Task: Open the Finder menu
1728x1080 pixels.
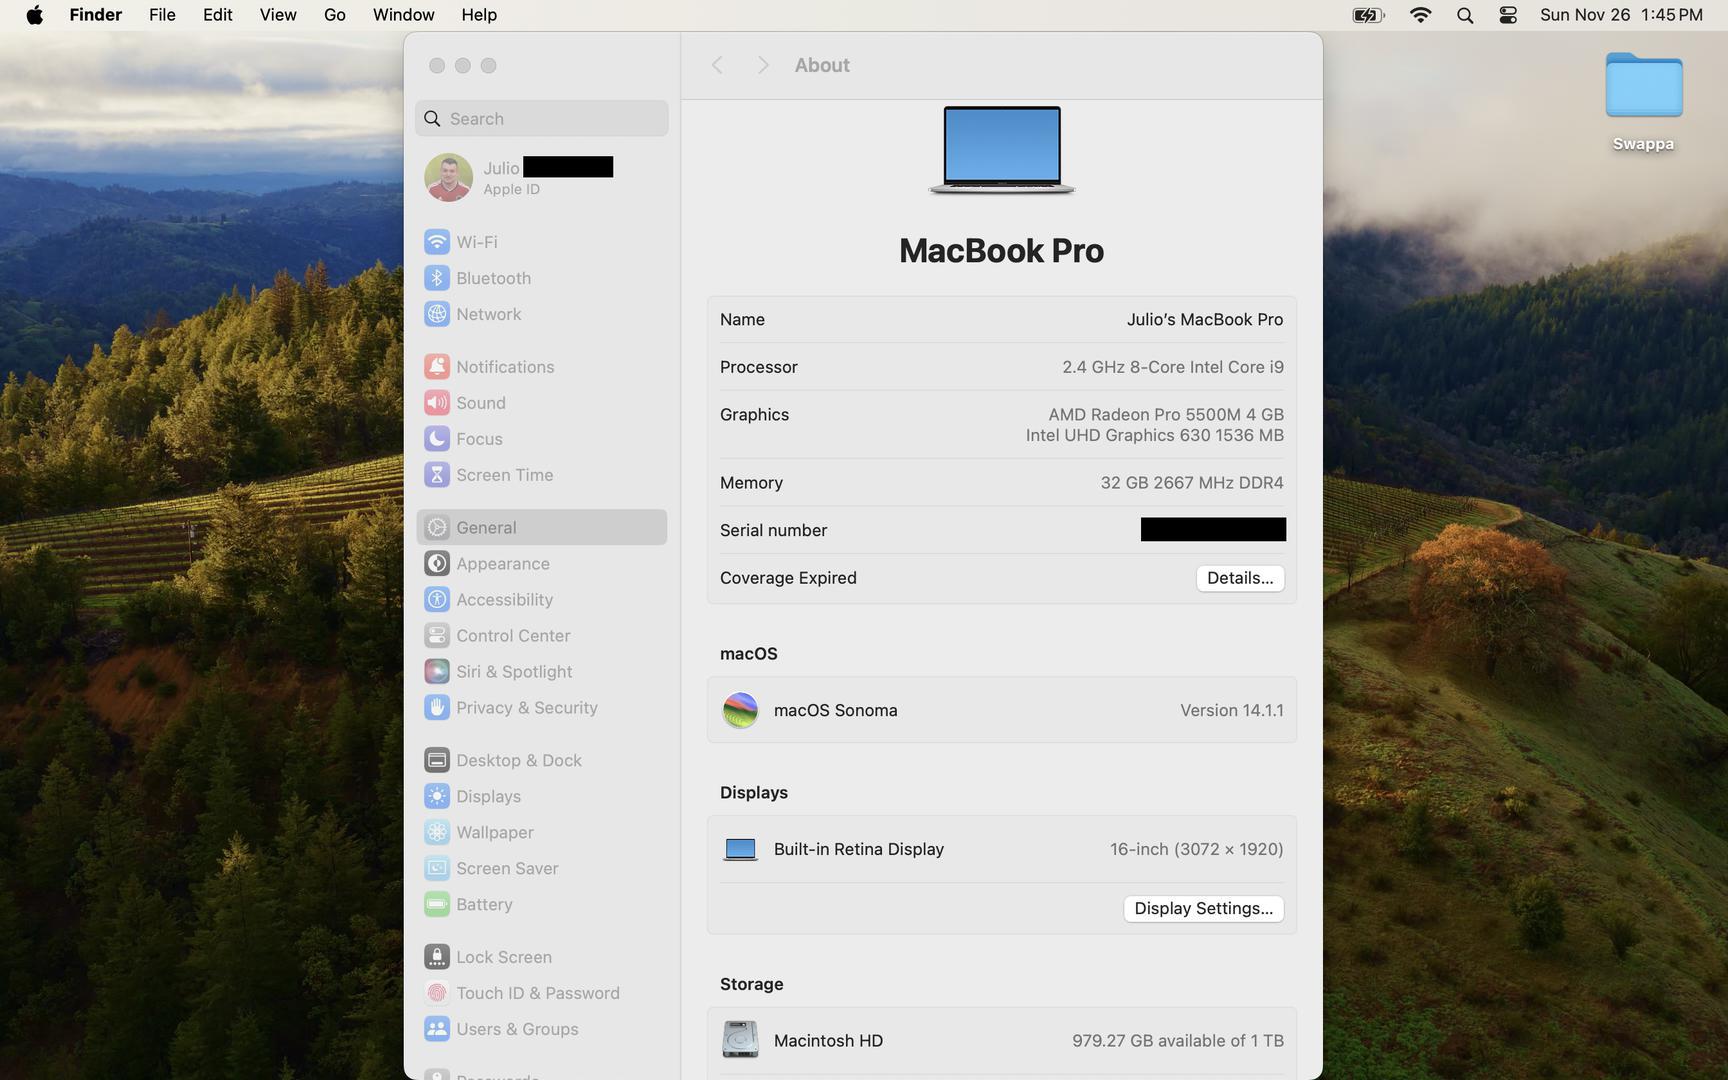Action: tap(96, 15)
